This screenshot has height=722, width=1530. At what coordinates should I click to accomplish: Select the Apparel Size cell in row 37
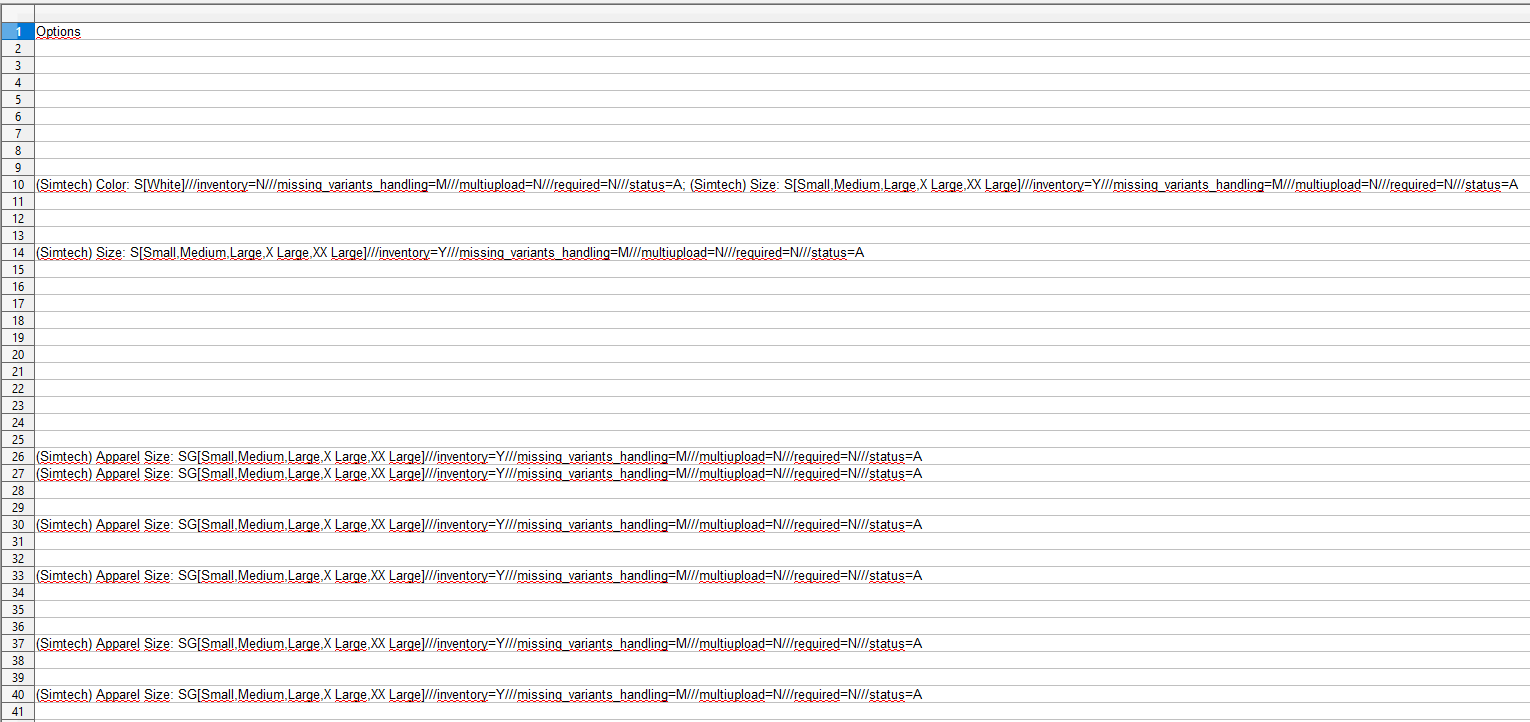(478, 643)
